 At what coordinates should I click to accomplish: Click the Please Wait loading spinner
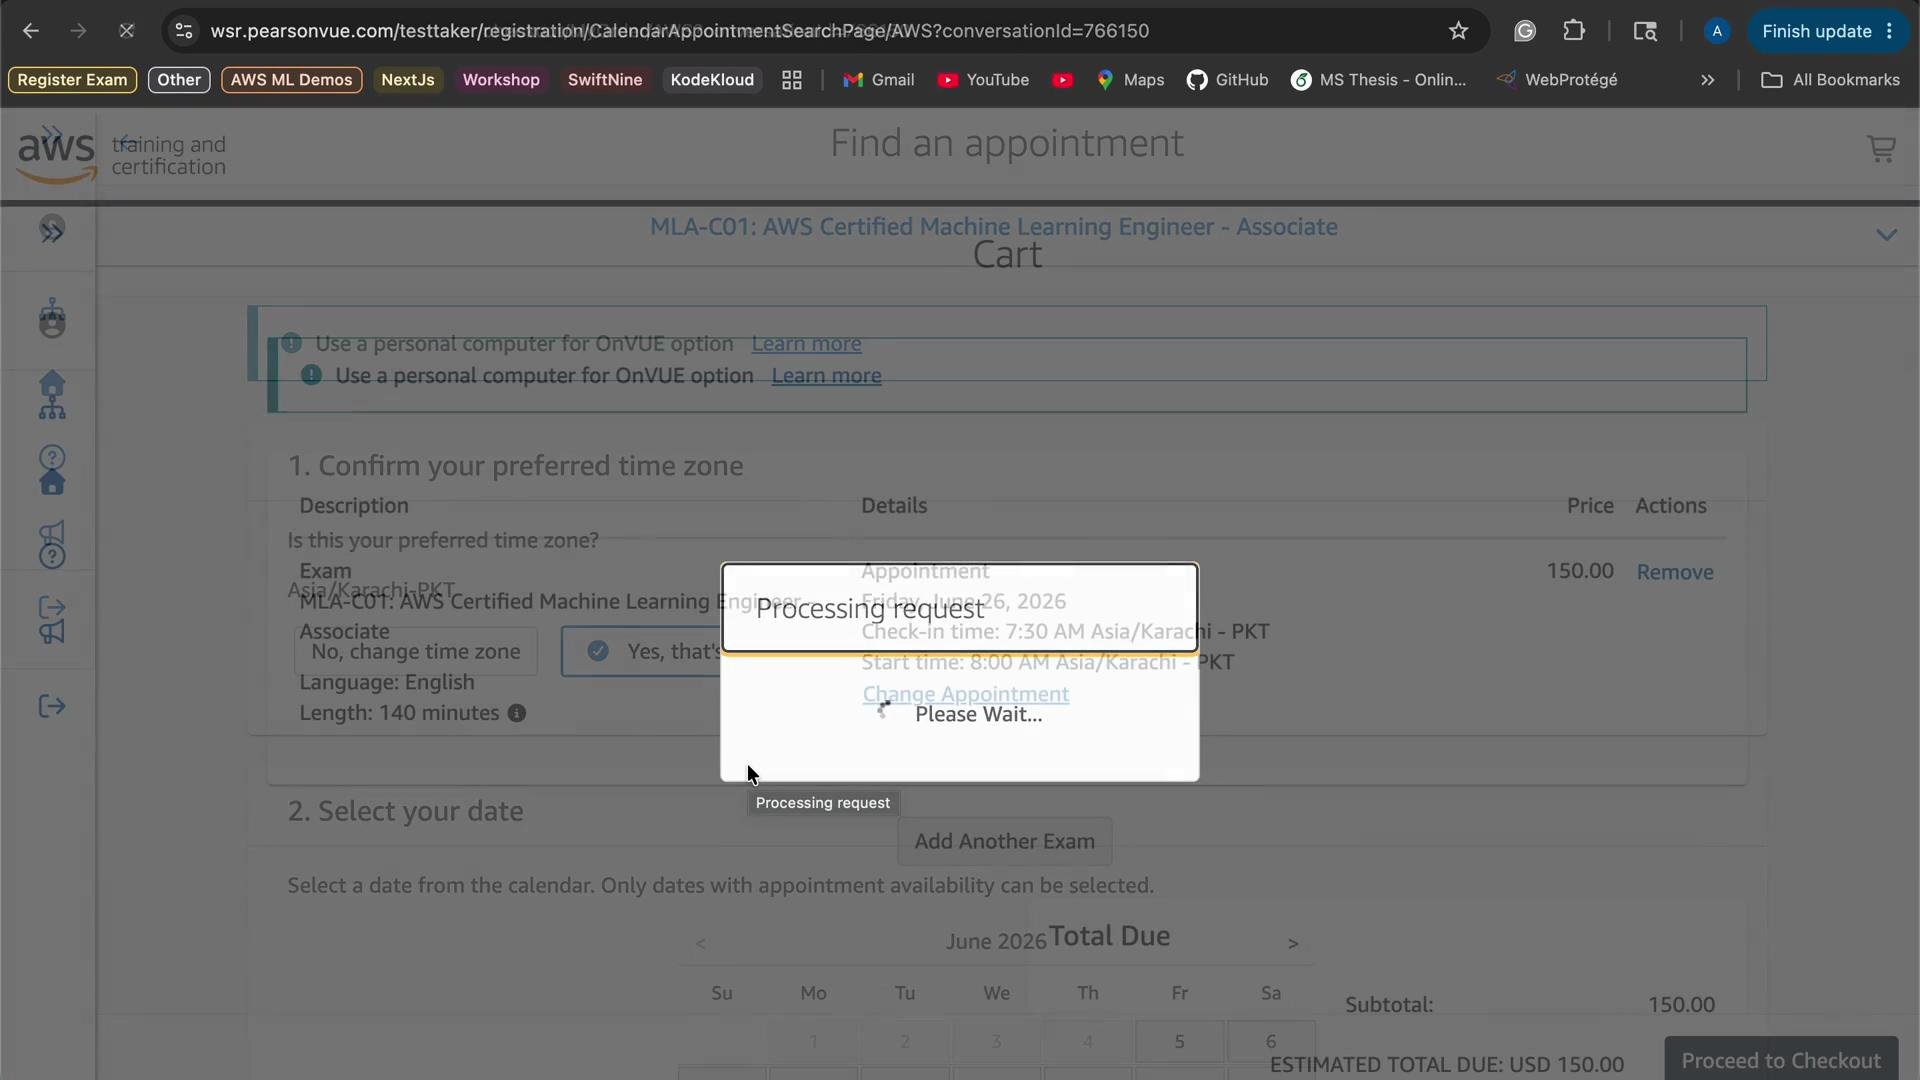pyautogui.click(x=884, y=710)
